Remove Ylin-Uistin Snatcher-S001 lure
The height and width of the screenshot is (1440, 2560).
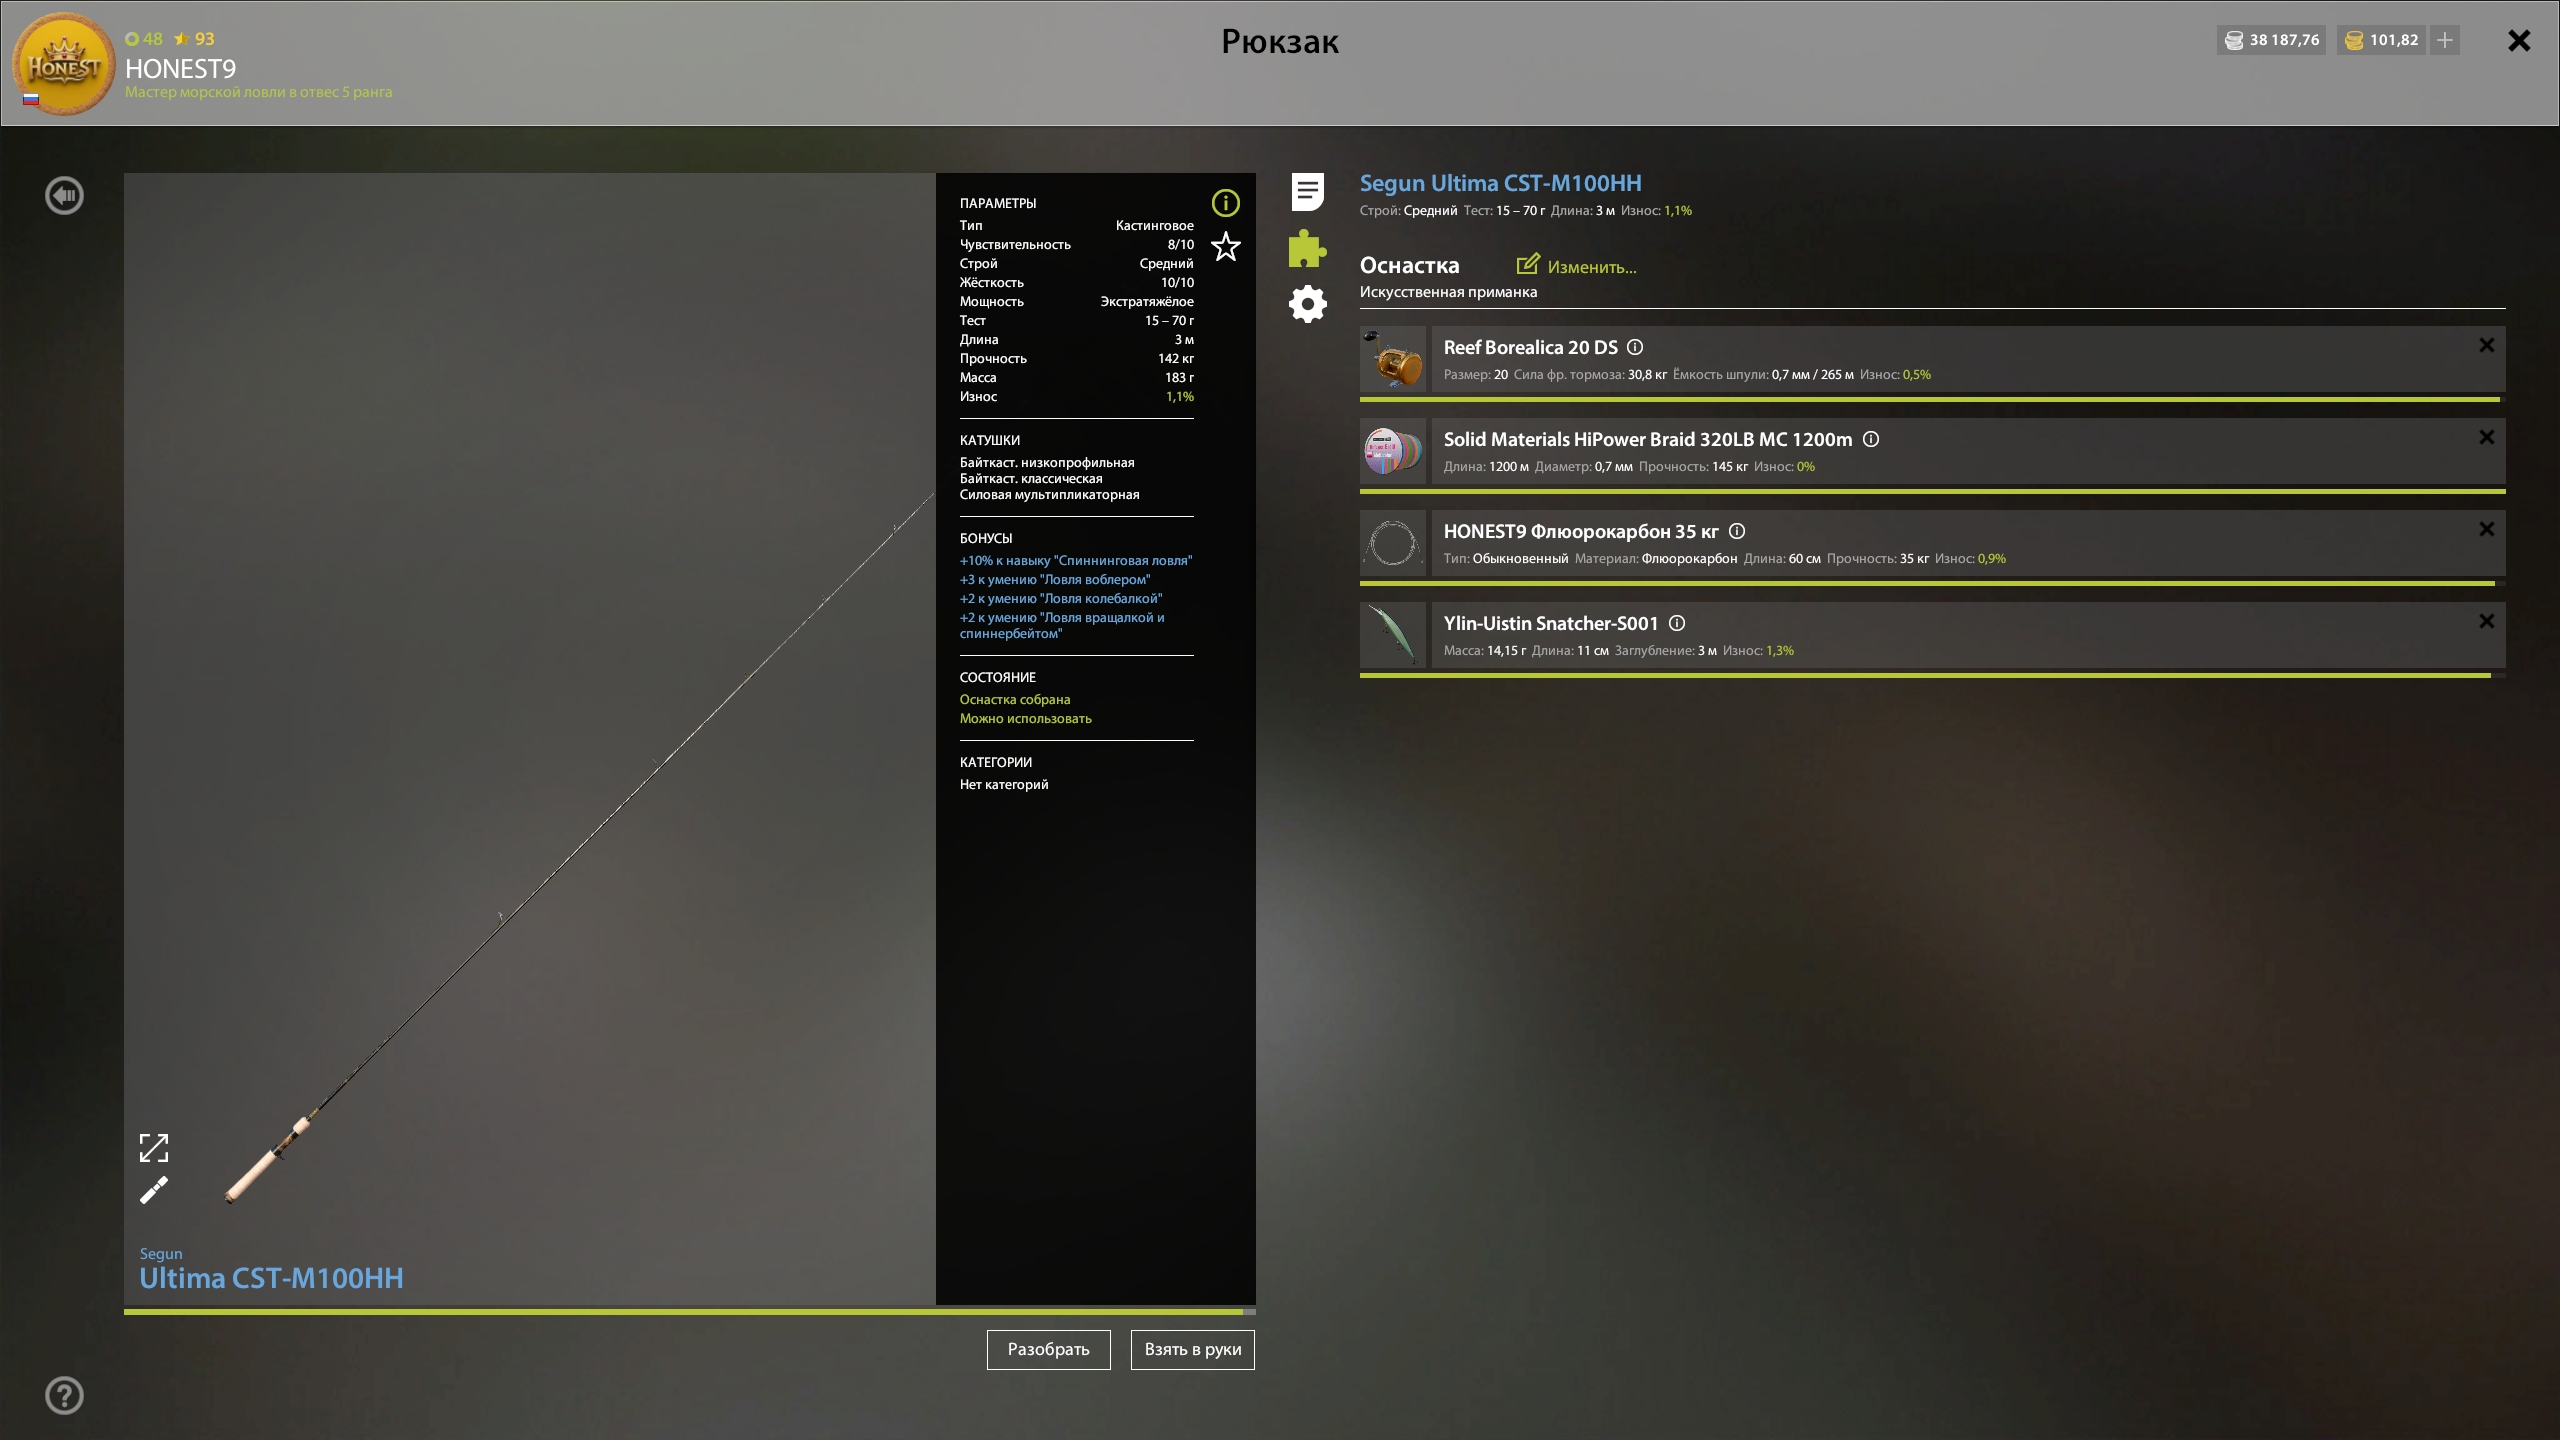point(2486,622)
